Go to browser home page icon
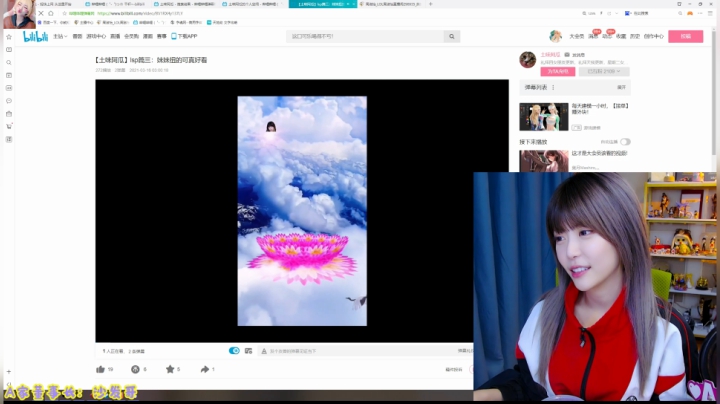The height and width of the screenshot is (404, 720). [51, 13]
